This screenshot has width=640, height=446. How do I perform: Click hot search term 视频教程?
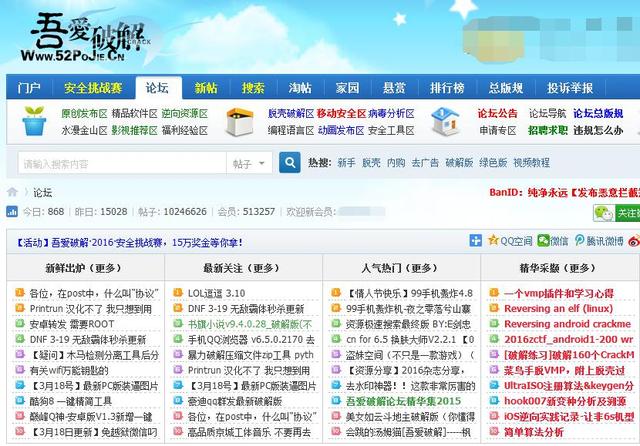point(531,163)
